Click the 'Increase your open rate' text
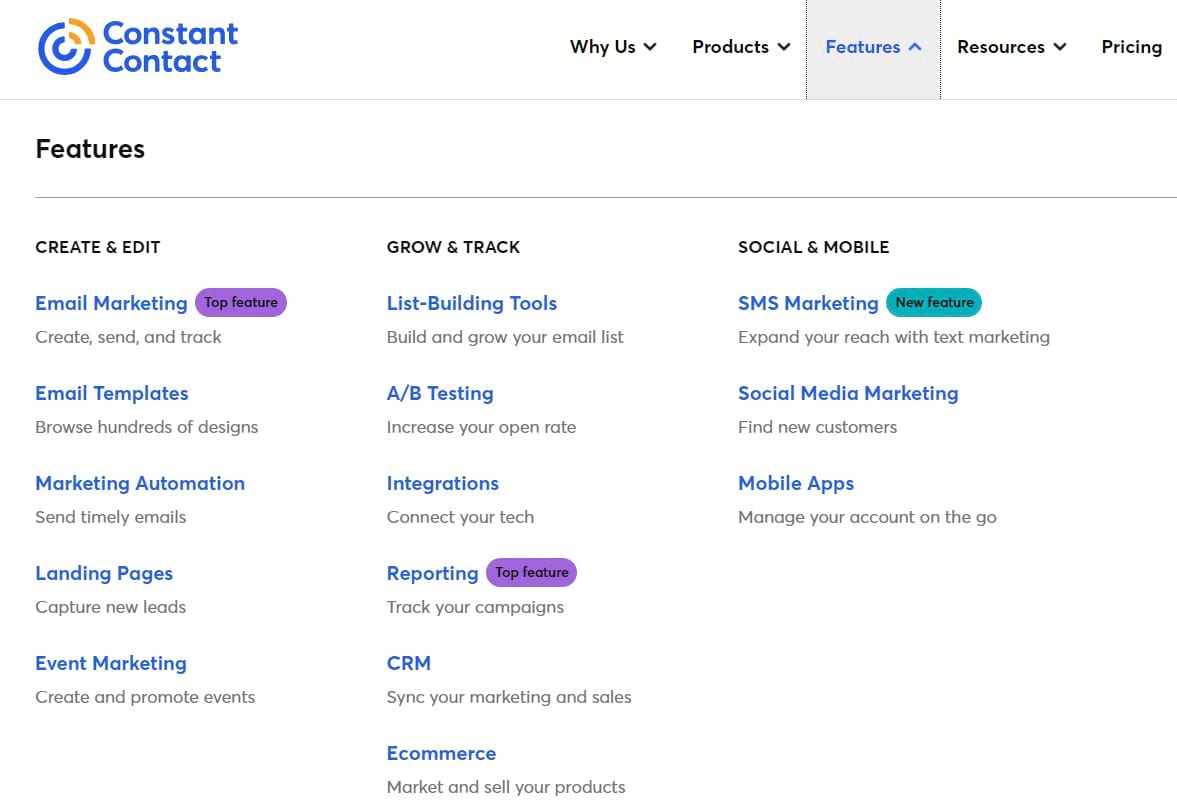 tap(481, 427)
